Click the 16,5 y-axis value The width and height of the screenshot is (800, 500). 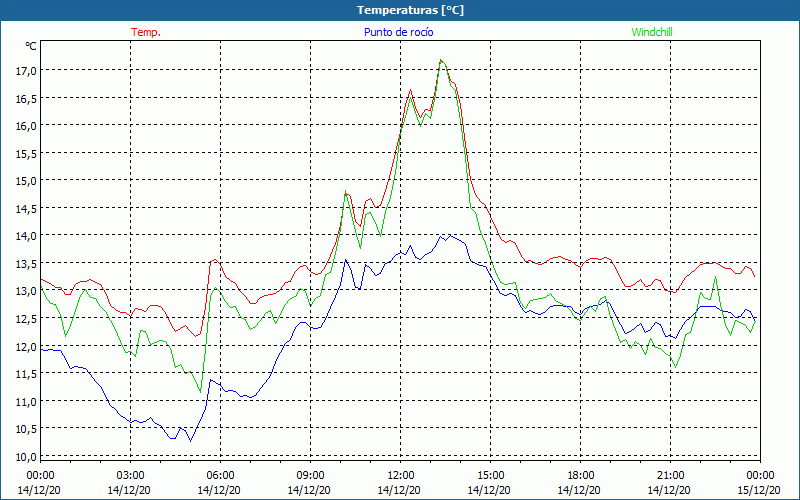(x=26, y=98)
